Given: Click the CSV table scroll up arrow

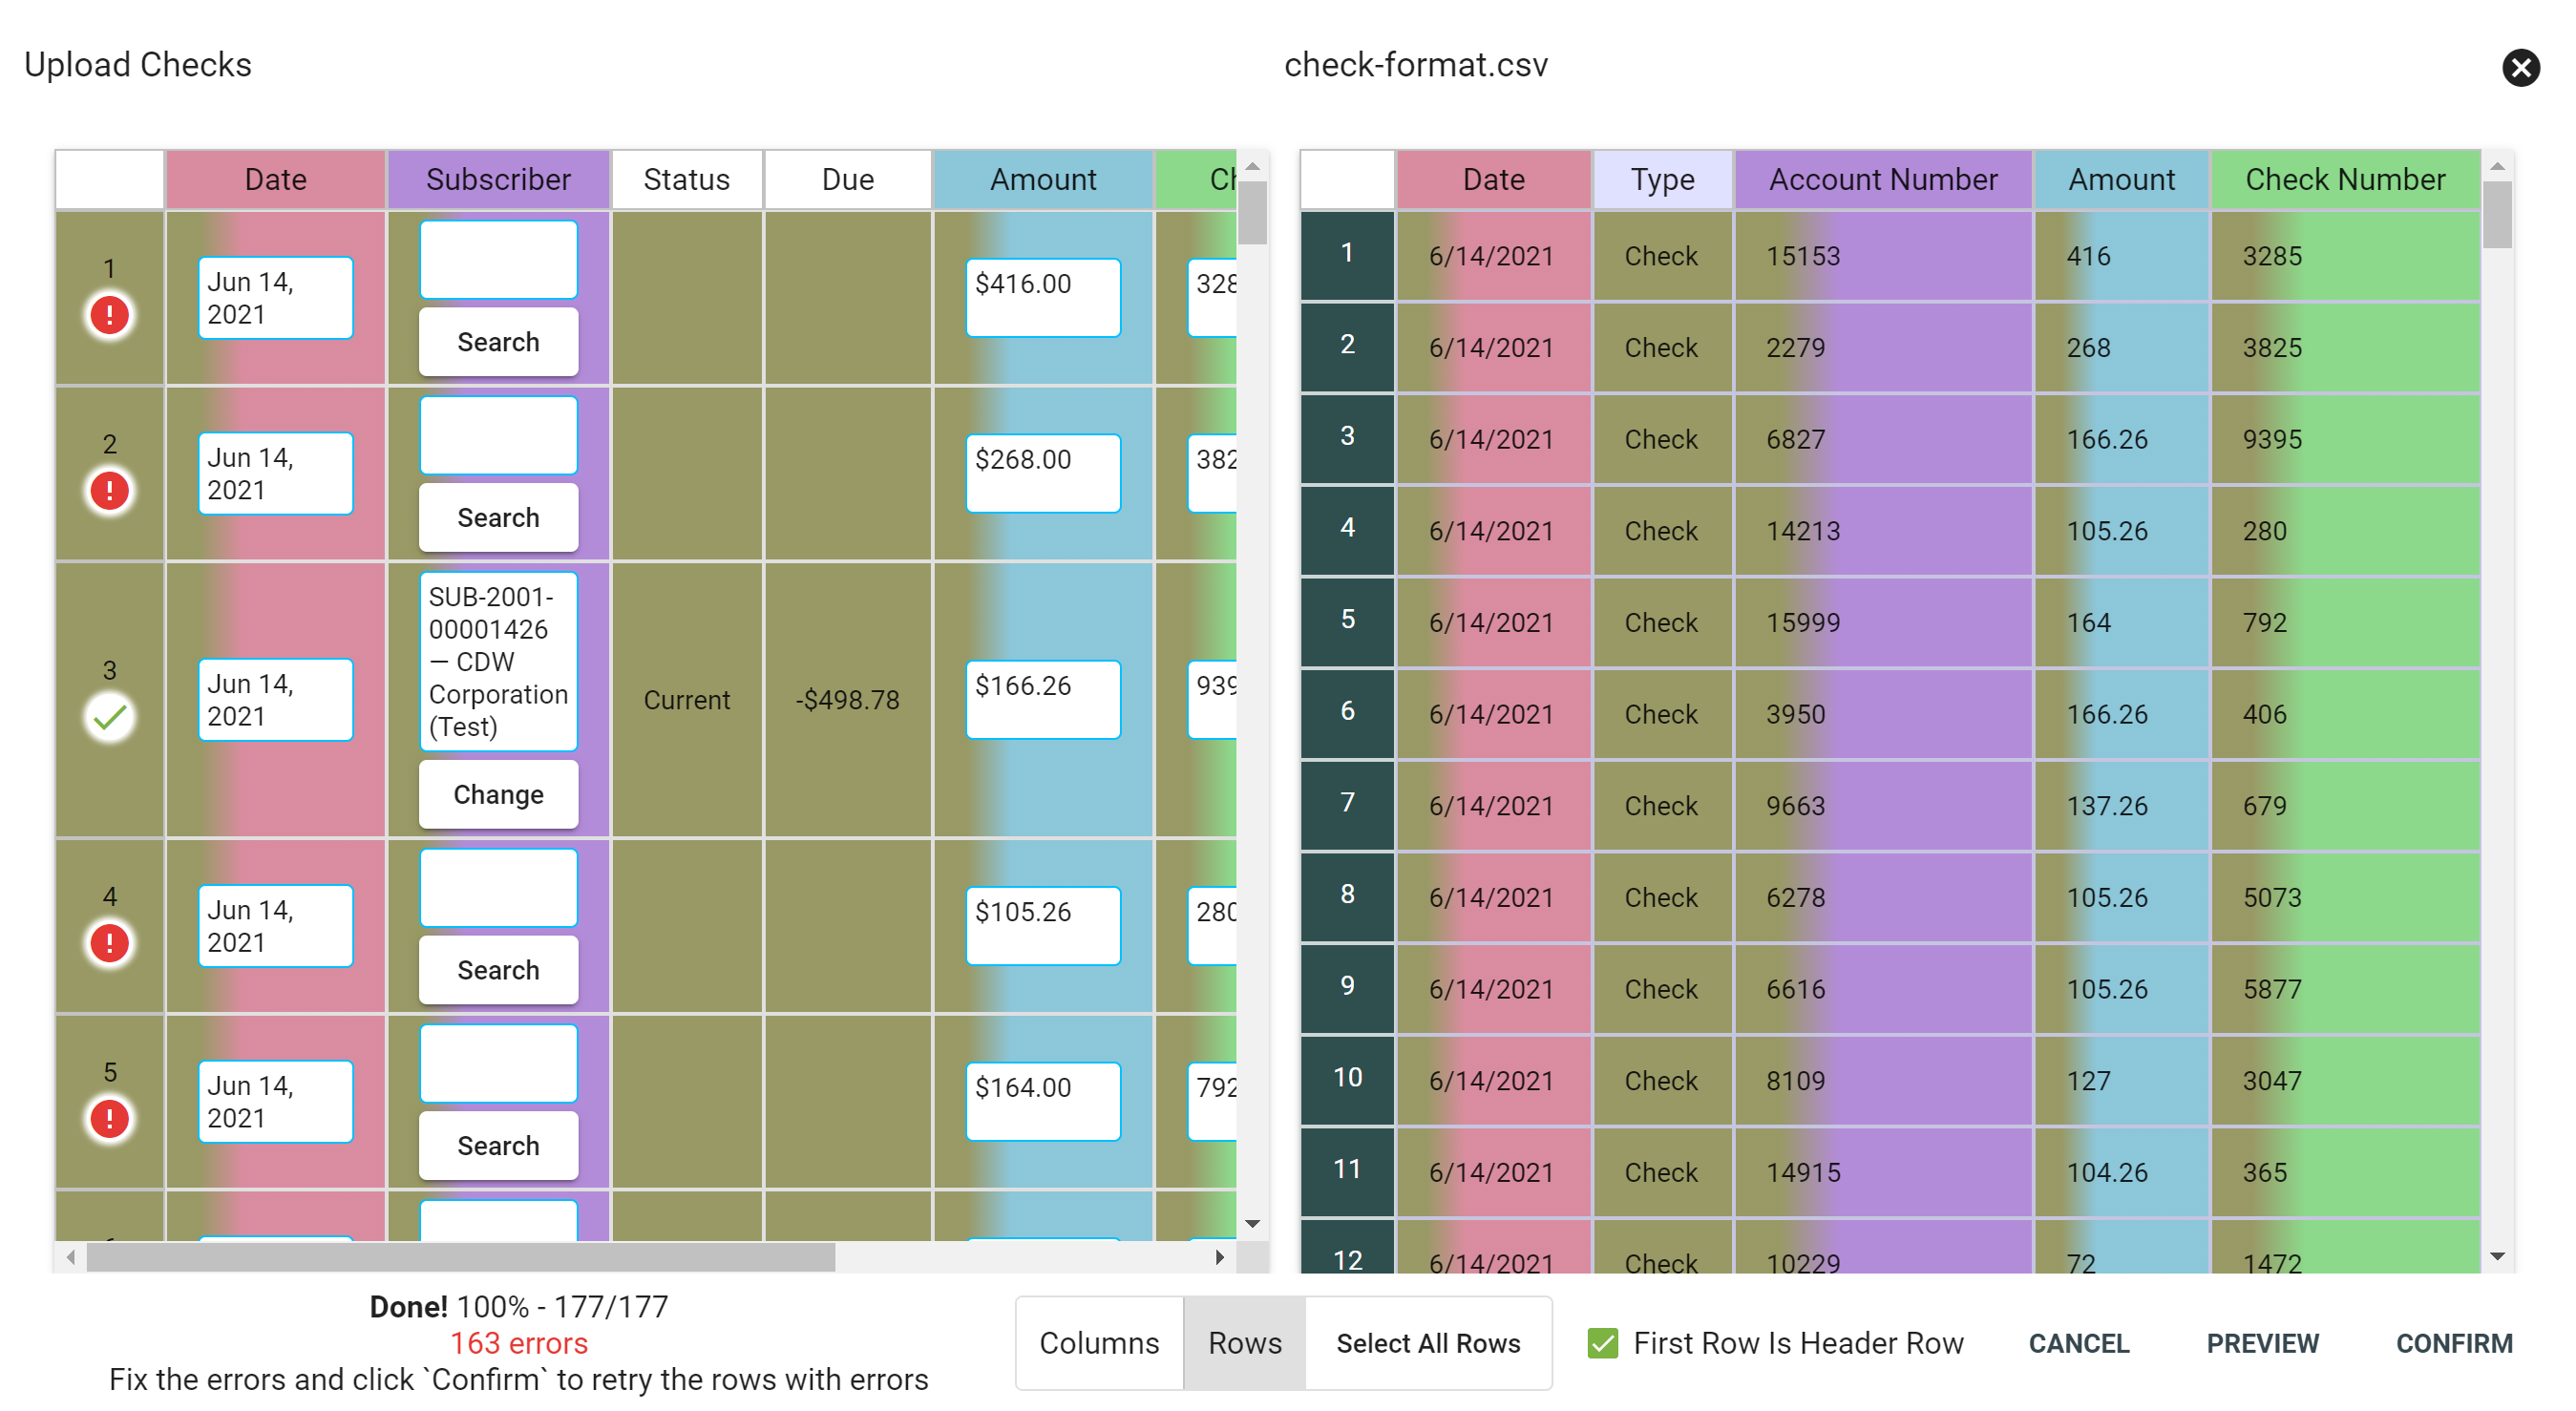Looking at the screenshot, I should point(2497,166).
